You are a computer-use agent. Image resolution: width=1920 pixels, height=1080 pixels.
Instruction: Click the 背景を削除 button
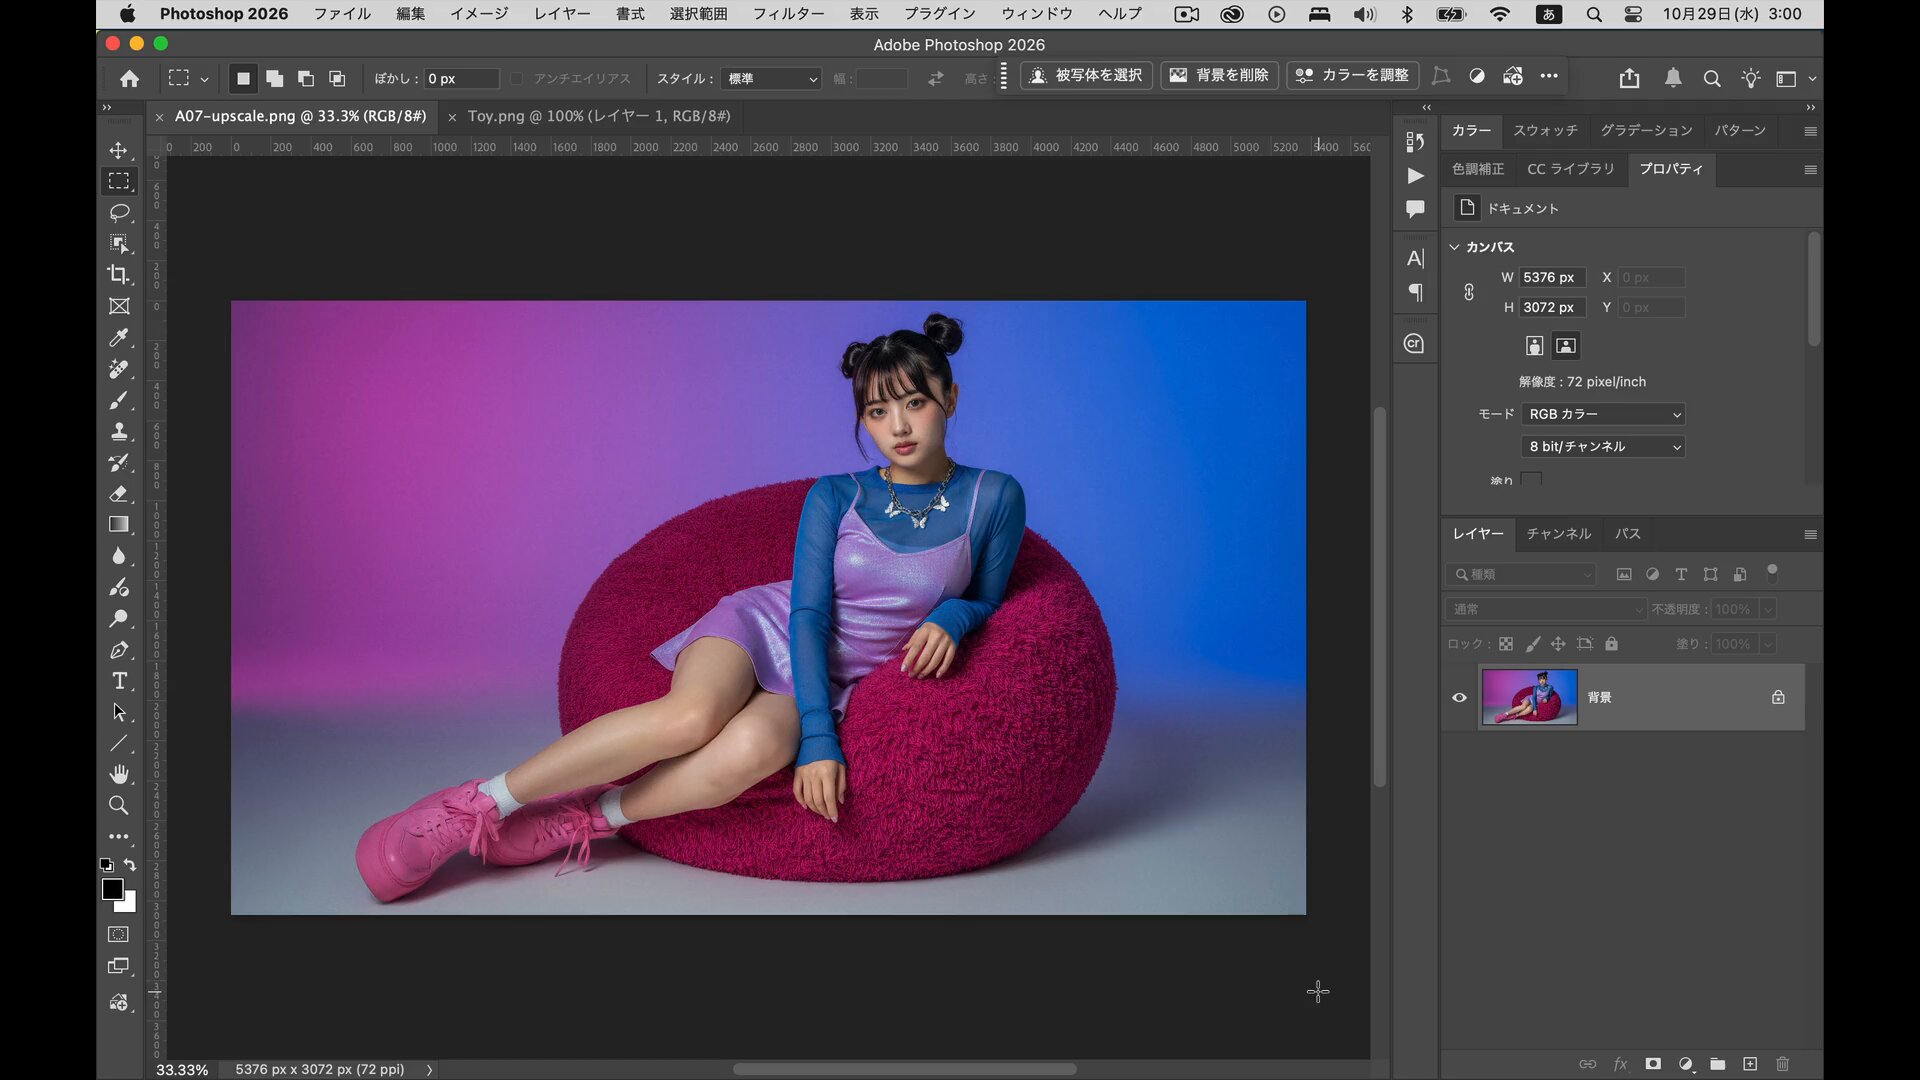pyautogui.click(x=1219, y=76)
